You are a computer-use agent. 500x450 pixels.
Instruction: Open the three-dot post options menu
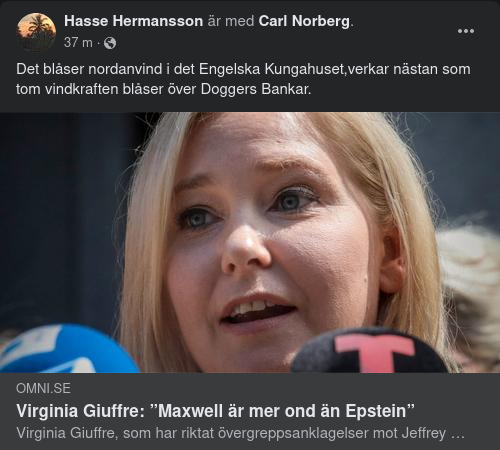click(x=466, y=31)
